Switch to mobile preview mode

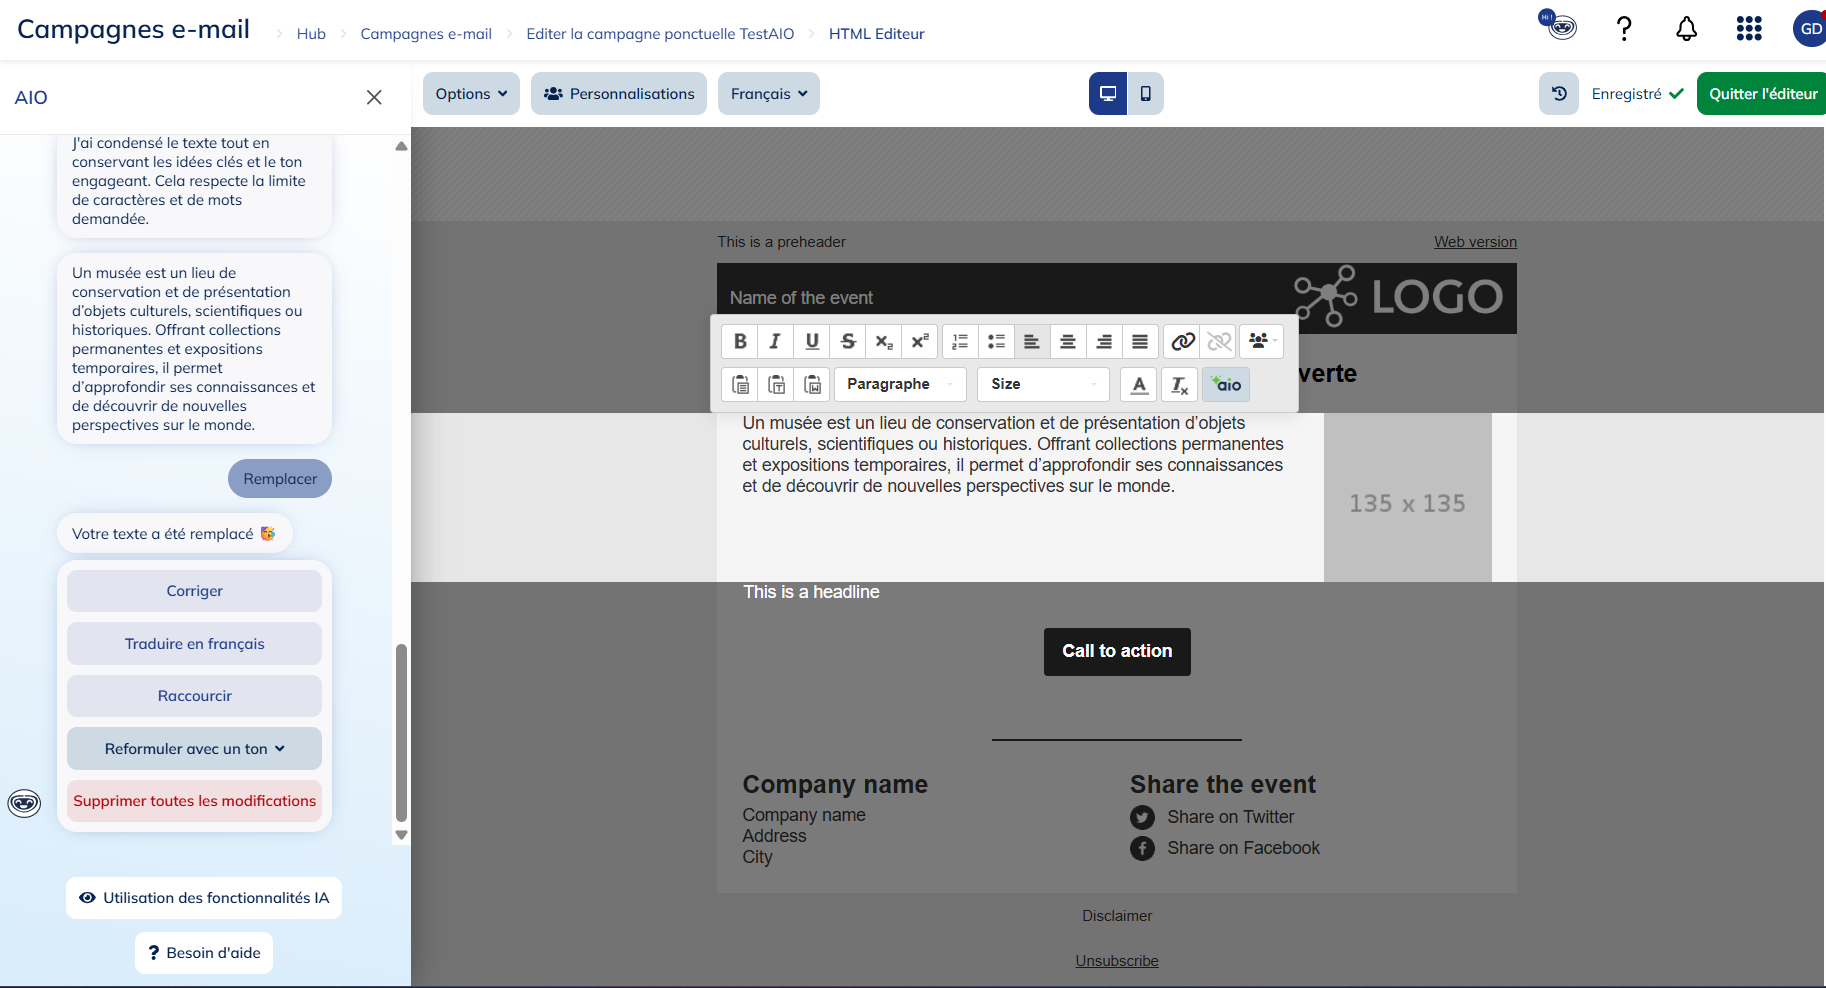click(x=1146, y=94)
